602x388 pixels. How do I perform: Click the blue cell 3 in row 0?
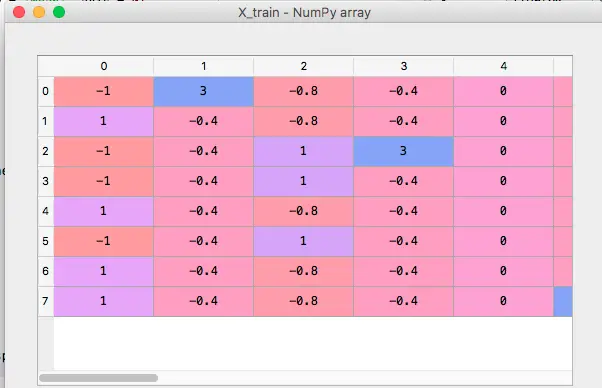point(203,91)
